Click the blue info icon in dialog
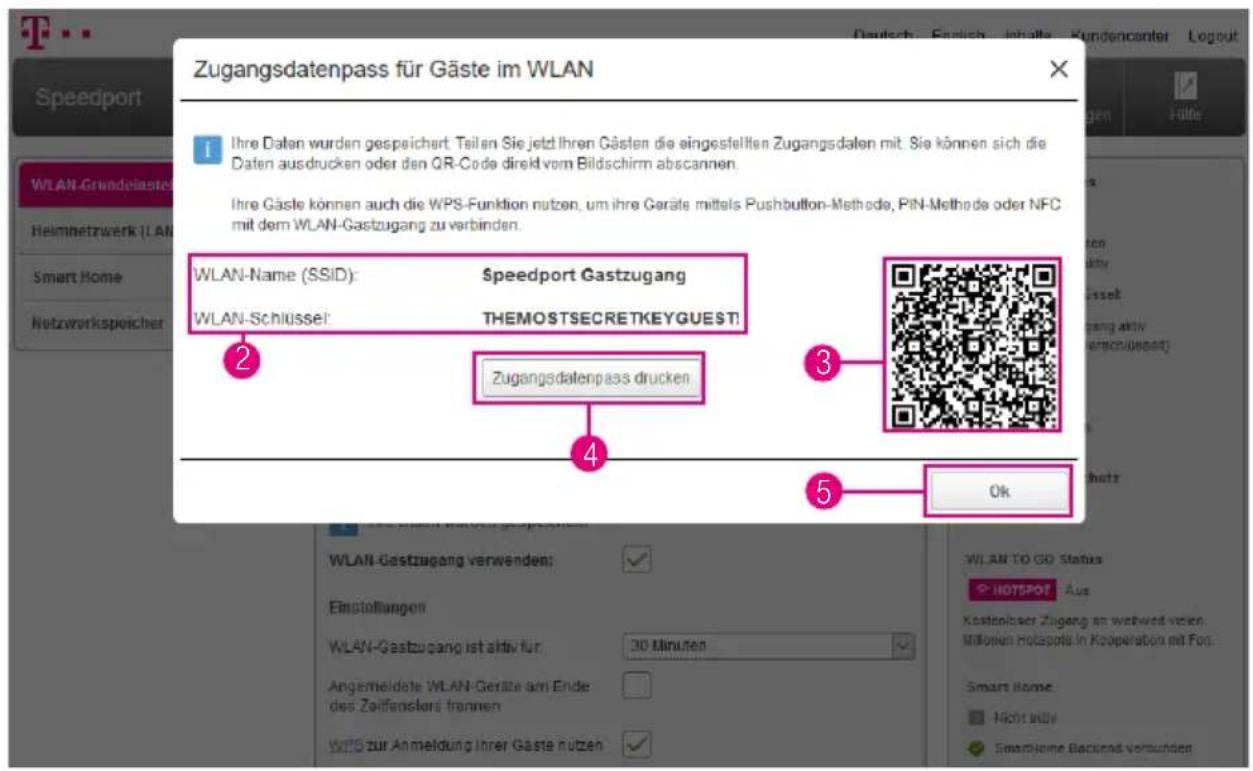Image resolution: width=1253 pixels, height=771 pixels. [206, 150]
